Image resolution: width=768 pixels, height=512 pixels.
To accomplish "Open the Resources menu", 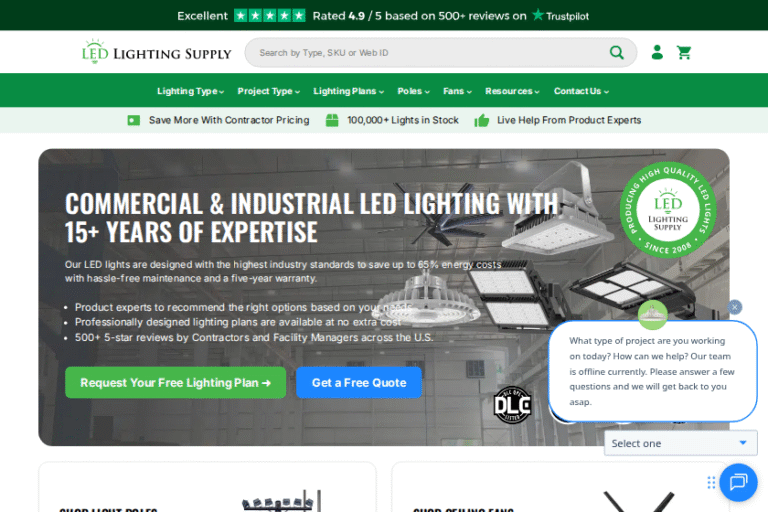I will 512,91.
